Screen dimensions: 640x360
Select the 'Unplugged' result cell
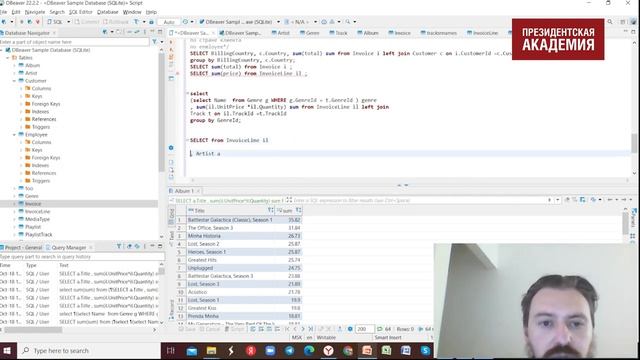231,268
